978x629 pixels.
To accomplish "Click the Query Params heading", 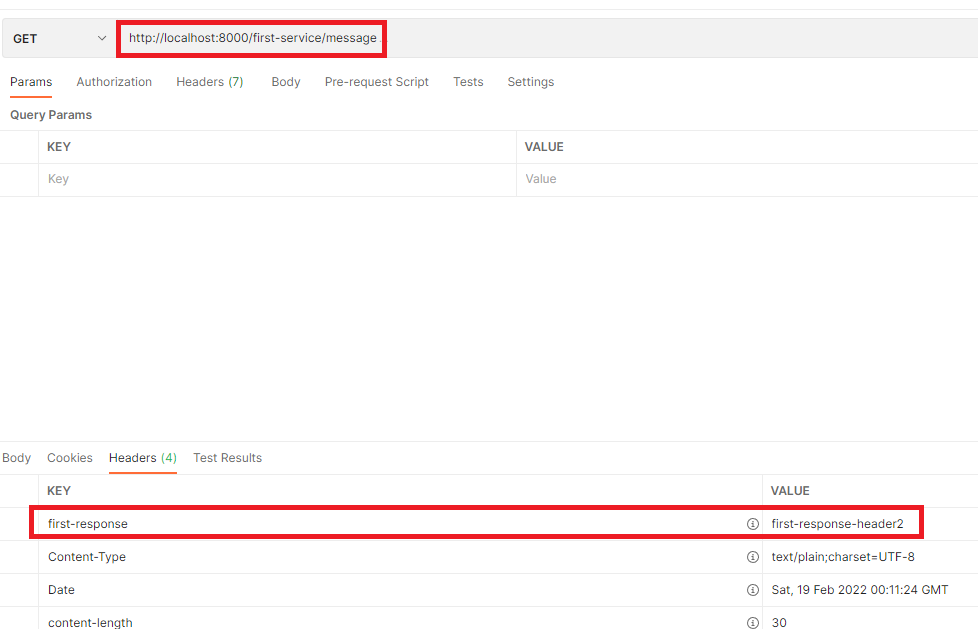I will pyautogui.click(x=51, y=115).
